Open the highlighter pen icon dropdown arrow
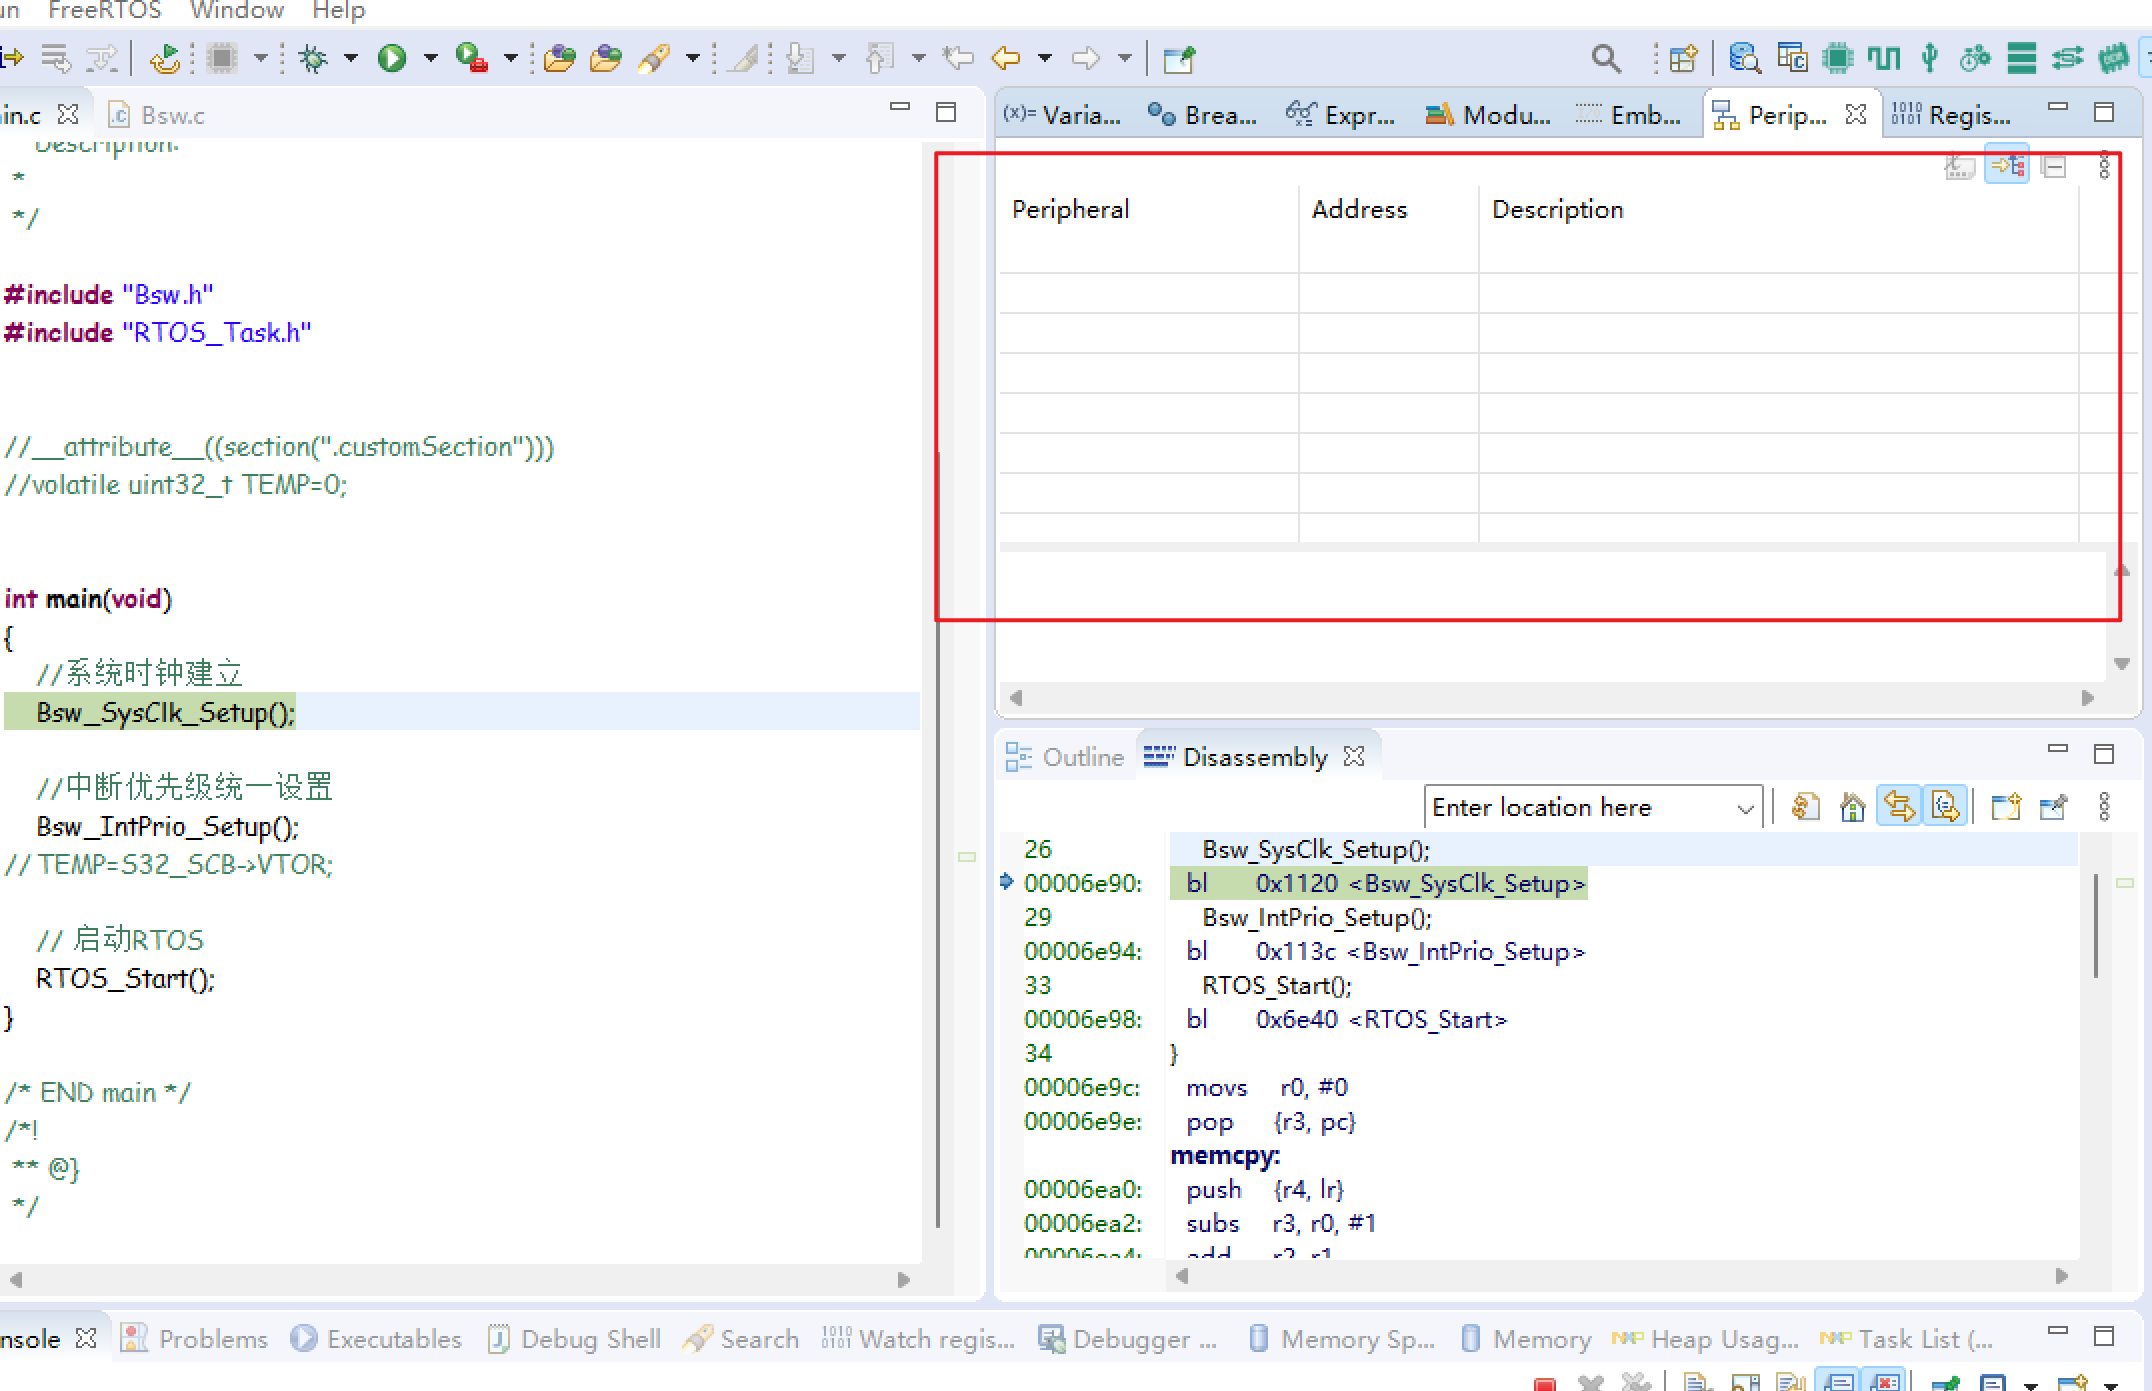Viewport: 2152px width, 1391px height. tap(692, 59)
